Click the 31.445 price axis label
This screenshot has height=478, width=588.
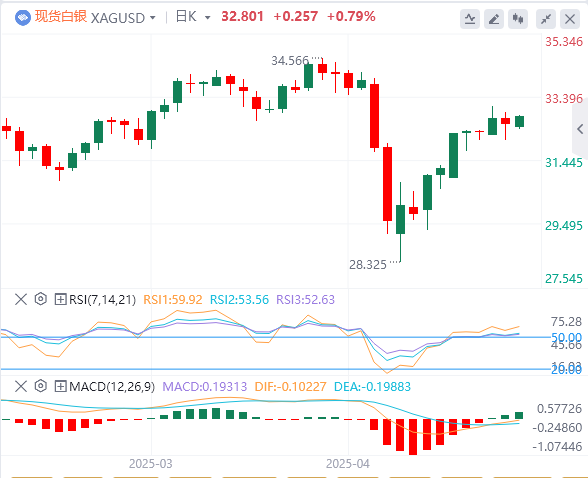564,163
